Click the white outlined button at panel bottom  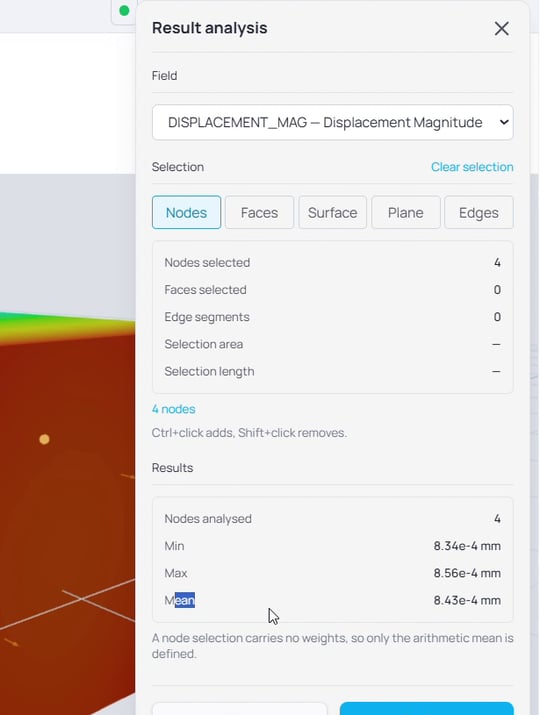click(x=239, y=709)
